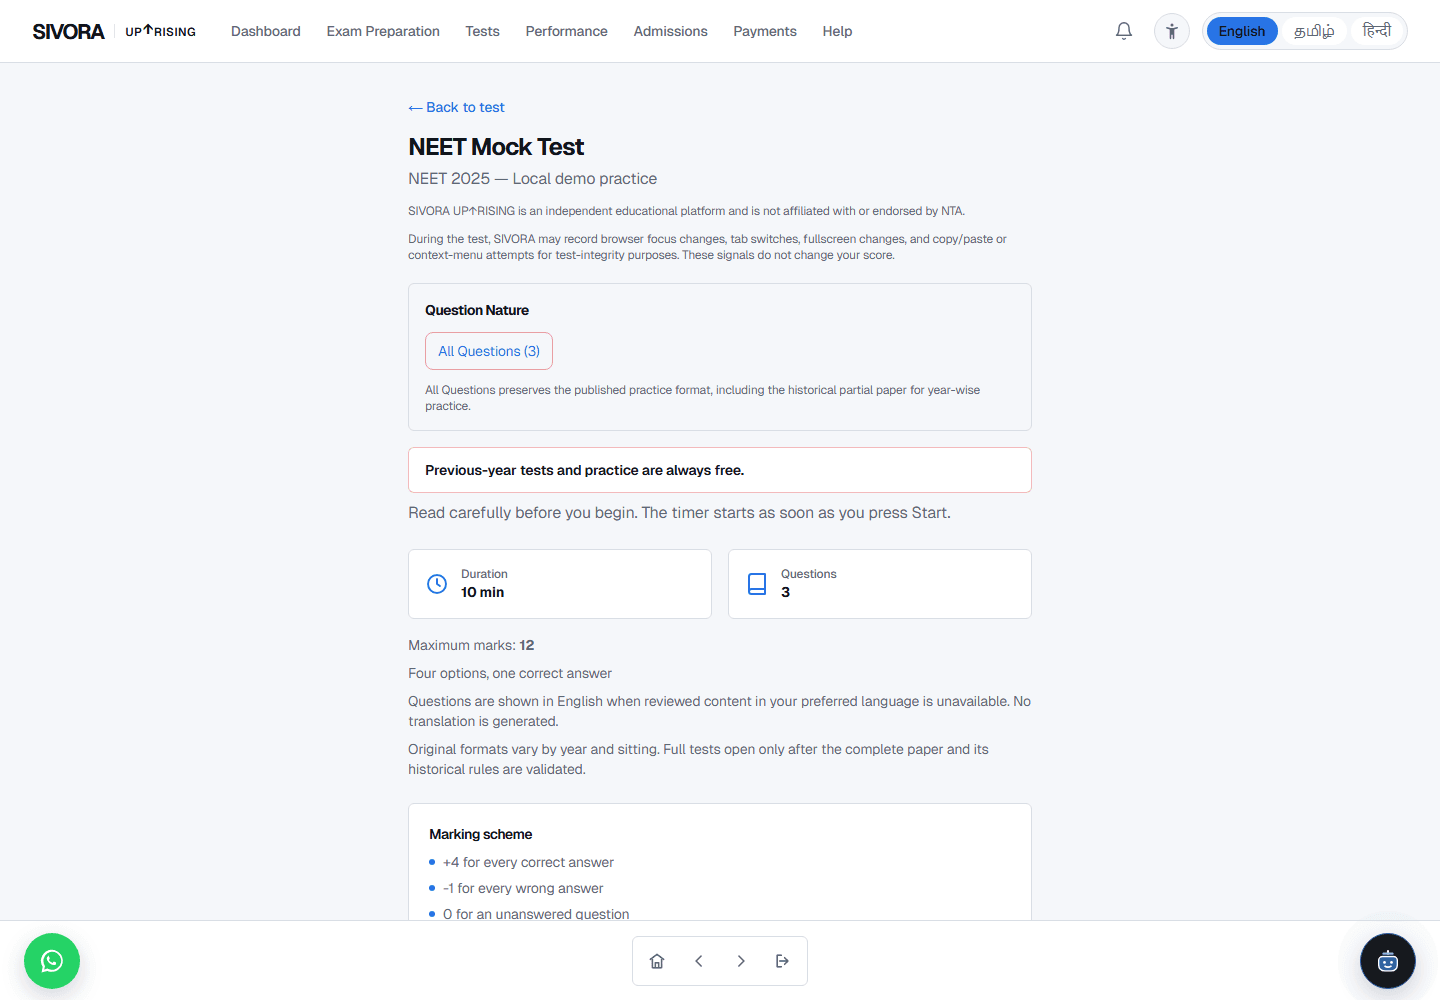Switch language to English
The height and width of the screenshot is (1000, 1440).
click(1242, 31)
